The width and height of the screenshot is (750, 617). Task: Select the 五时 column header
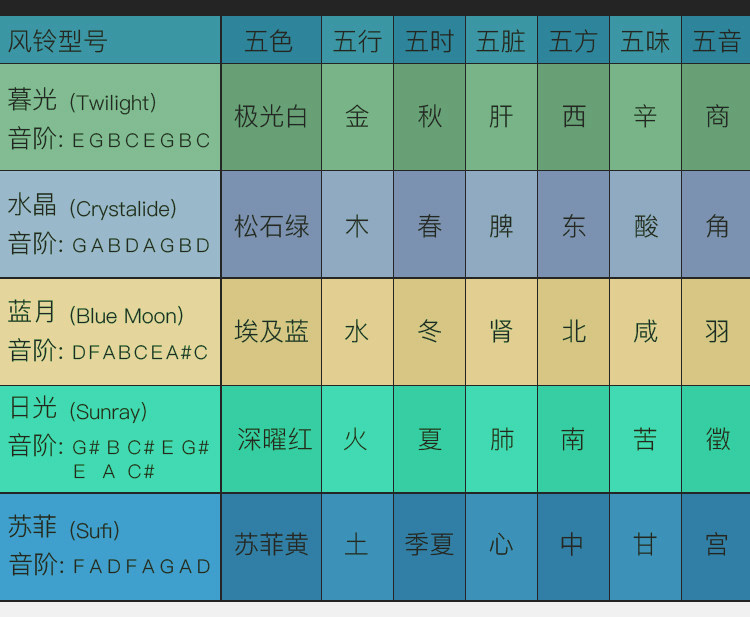click(x=429, y=41)
